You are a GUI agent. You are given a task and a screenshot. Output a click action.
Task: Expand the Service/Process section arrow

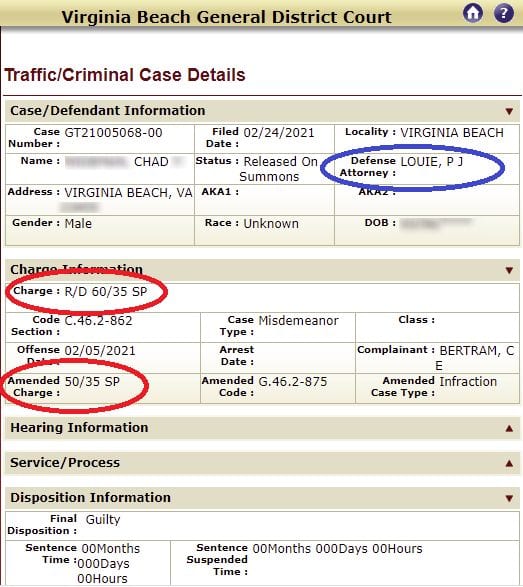[509, 463]
